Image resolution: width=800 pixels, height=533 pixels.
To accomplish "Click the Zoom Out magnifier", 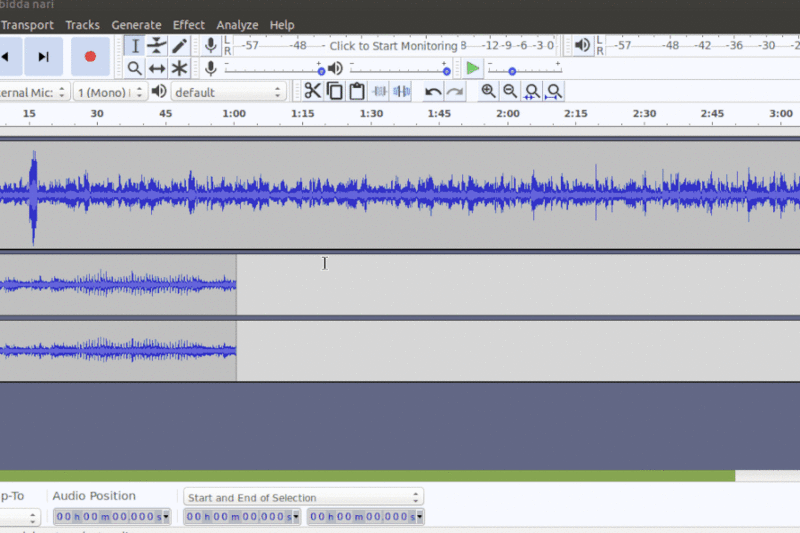I will click(x=510, y=91).
